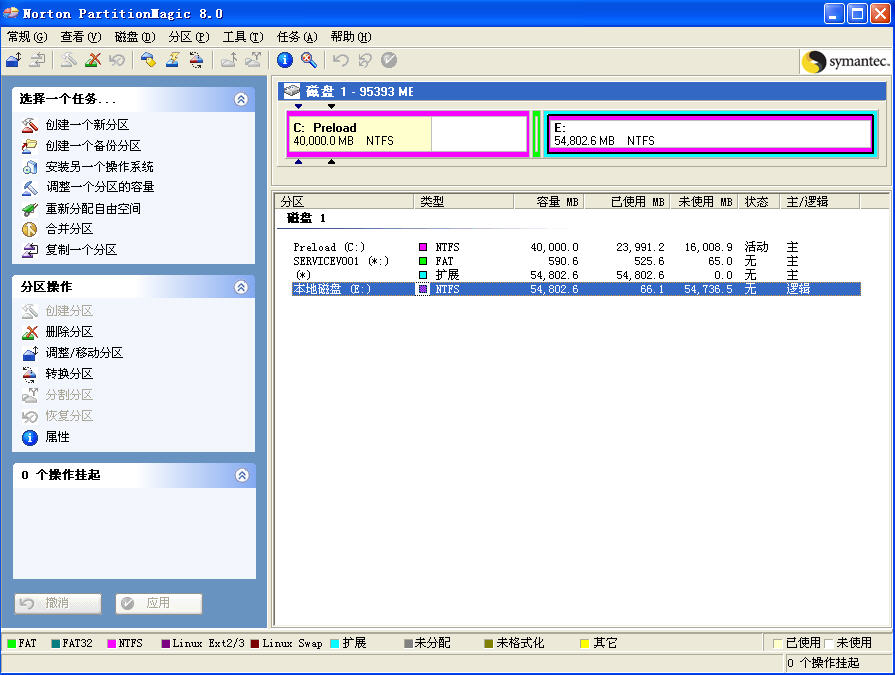This screenshot has height=675, width=895.
Task: Select E: partition block in disk map
Action: click(x=710, y=134)
